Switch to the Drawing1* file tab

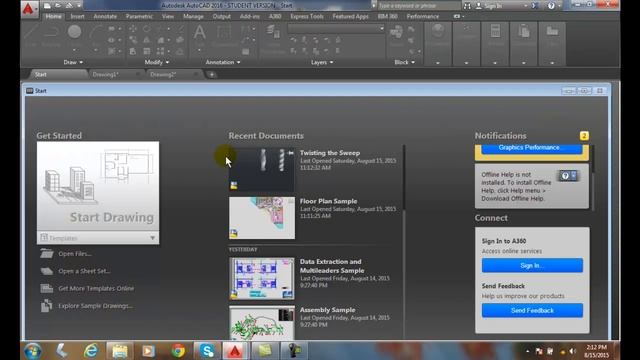pos(105,75)
